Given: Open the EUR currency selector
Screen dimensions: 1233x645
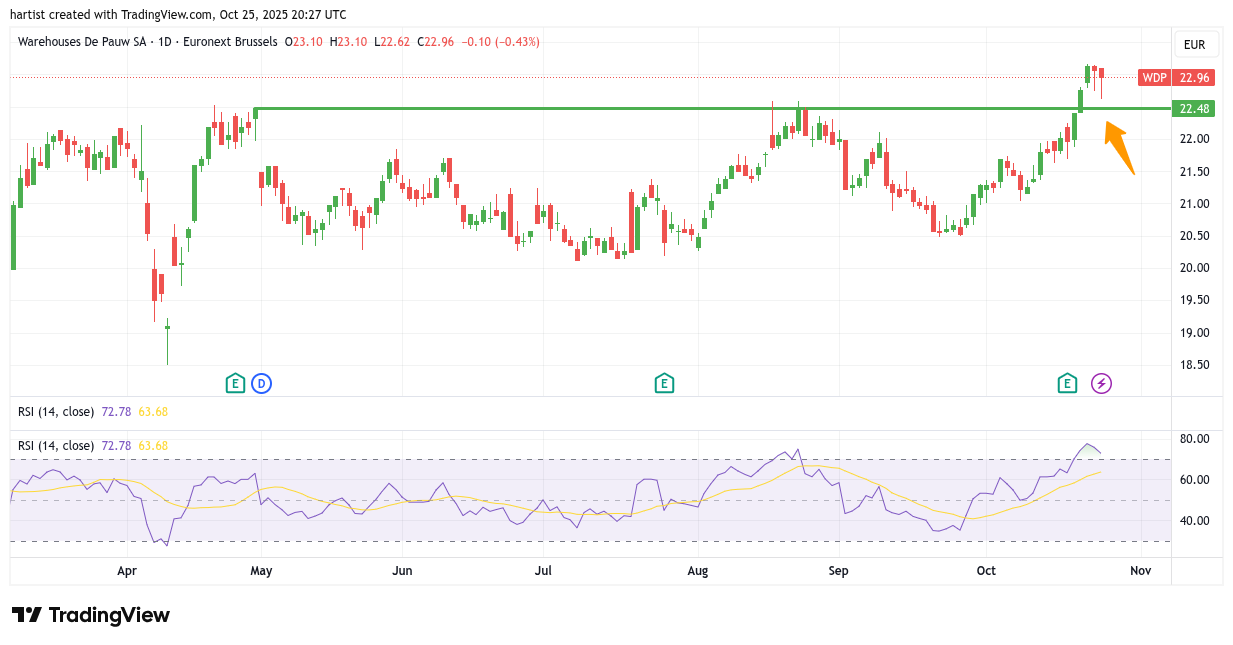Looking at the screenshot, I should click(1194, 45).
